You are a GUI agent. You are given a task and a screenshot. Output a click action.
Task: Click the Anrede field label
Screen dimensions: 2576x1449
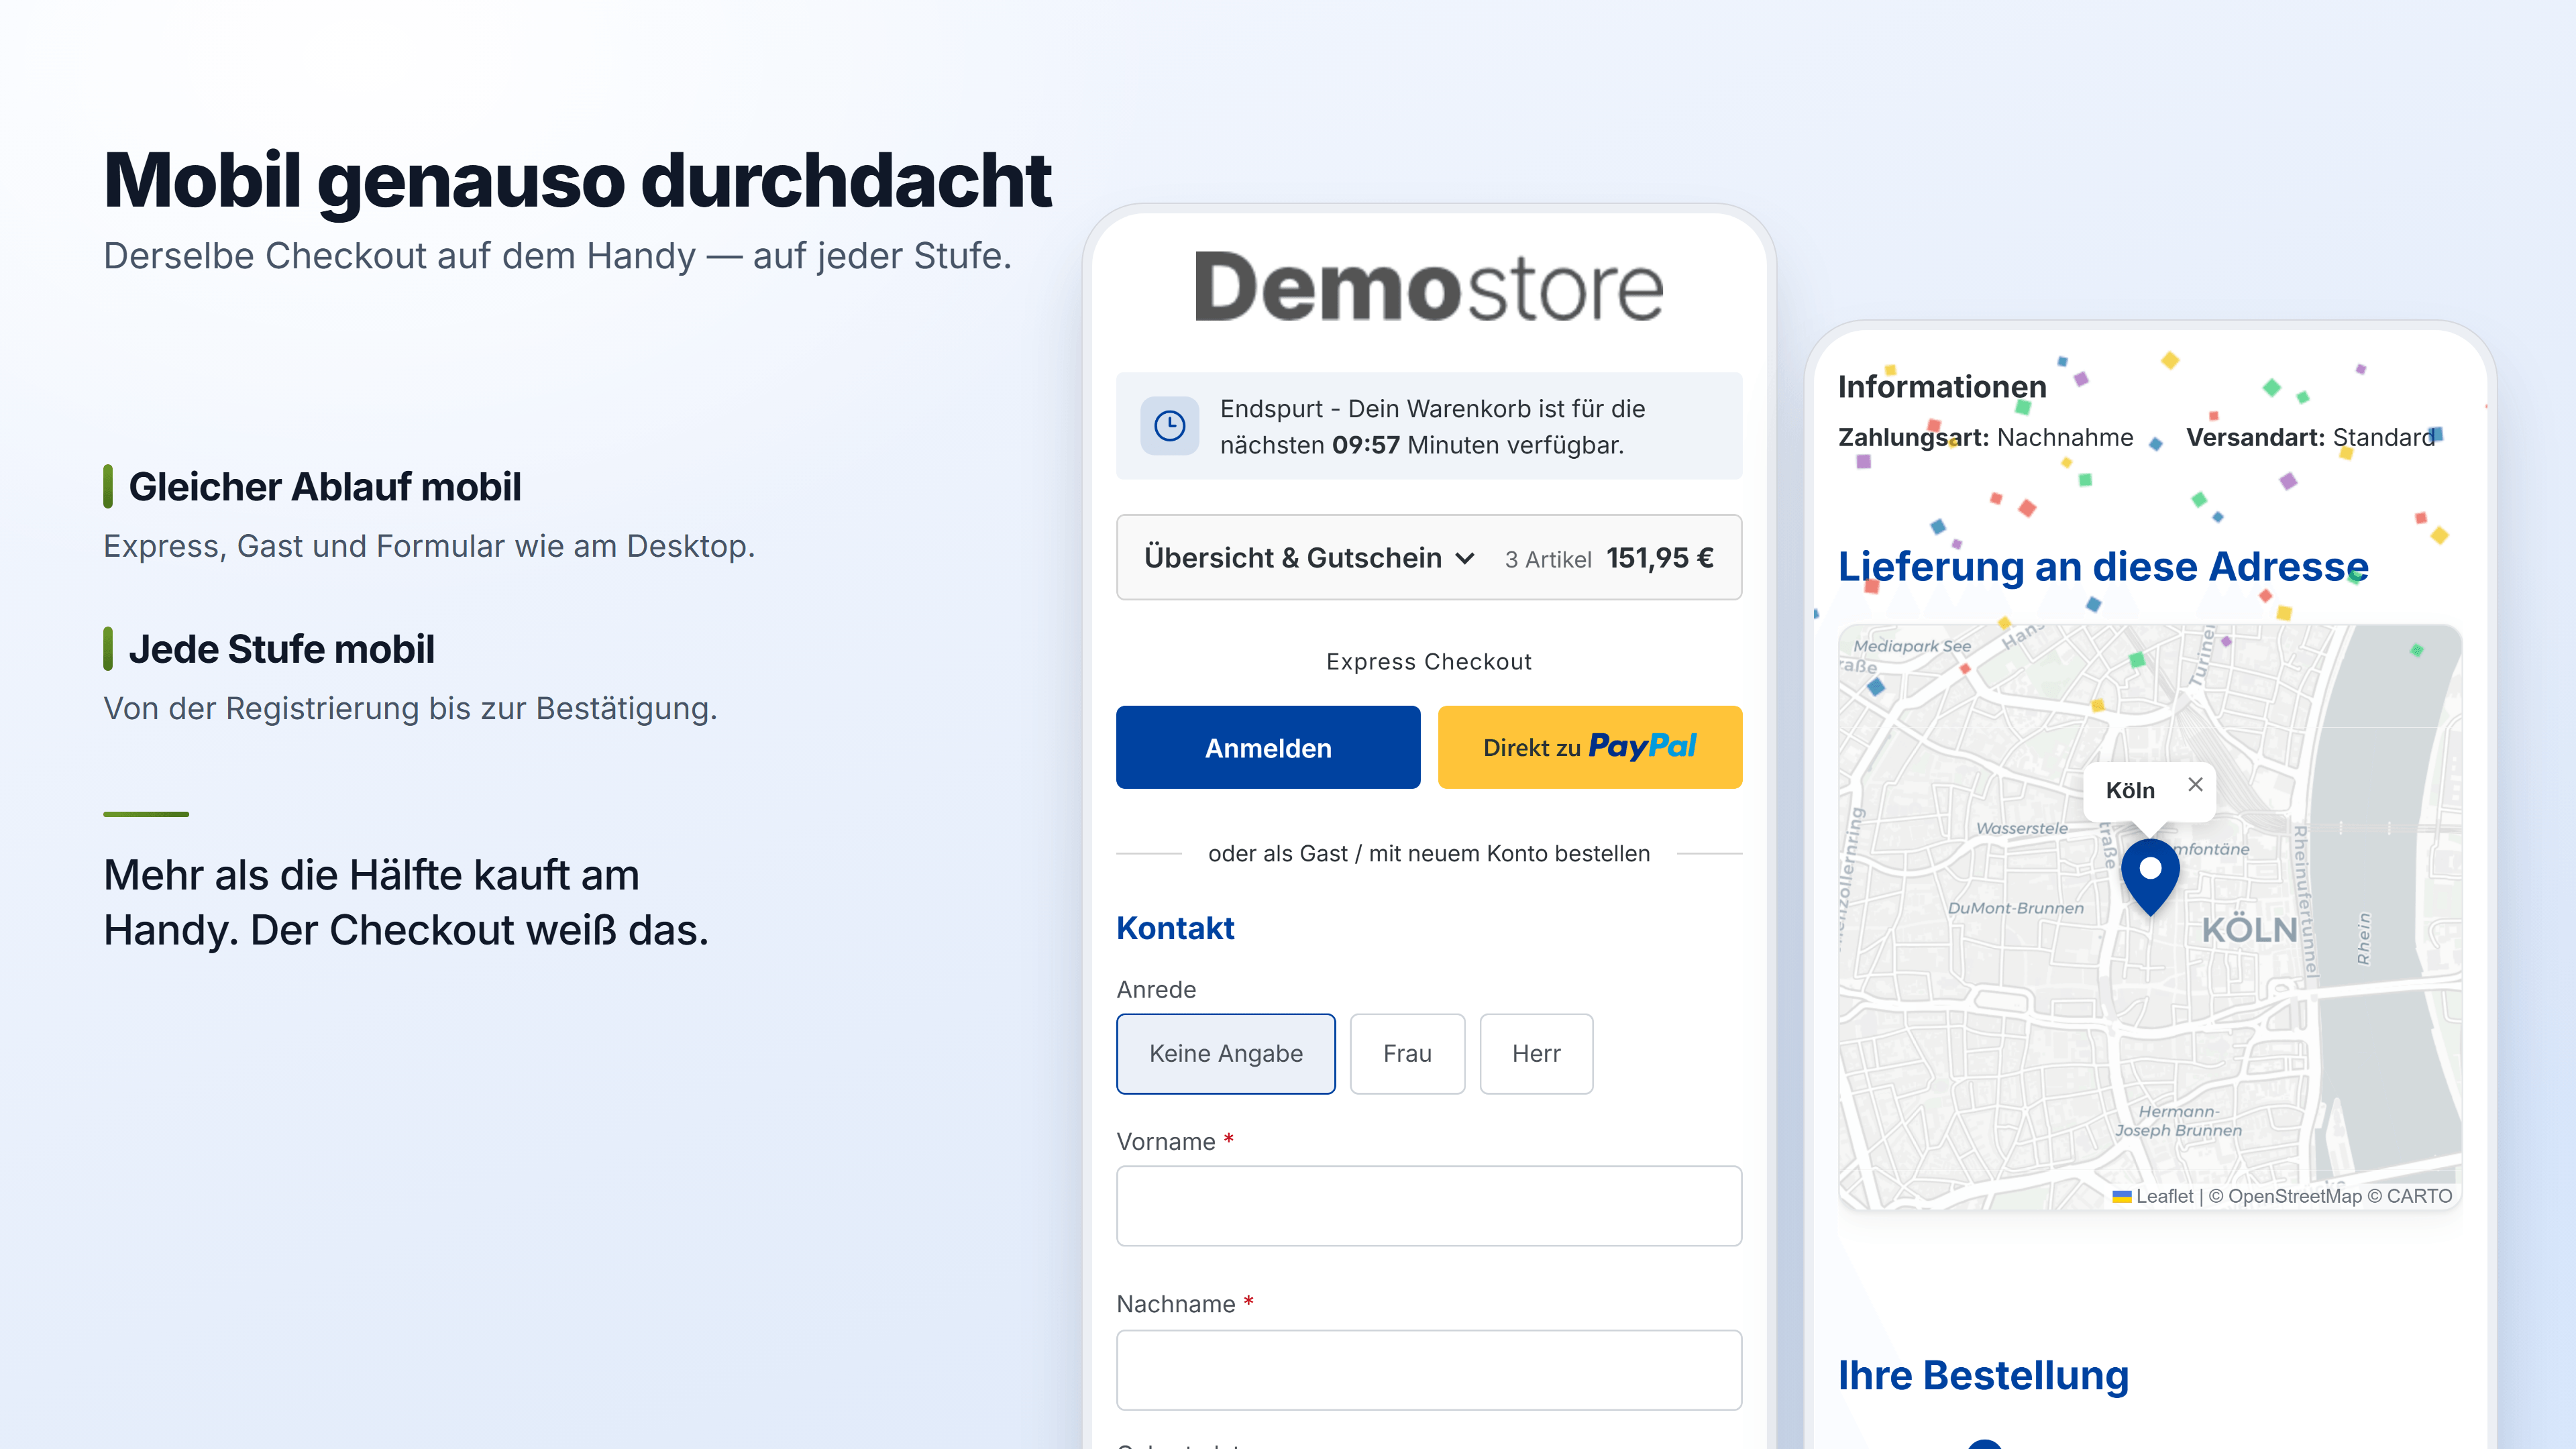click(1156, 990)
